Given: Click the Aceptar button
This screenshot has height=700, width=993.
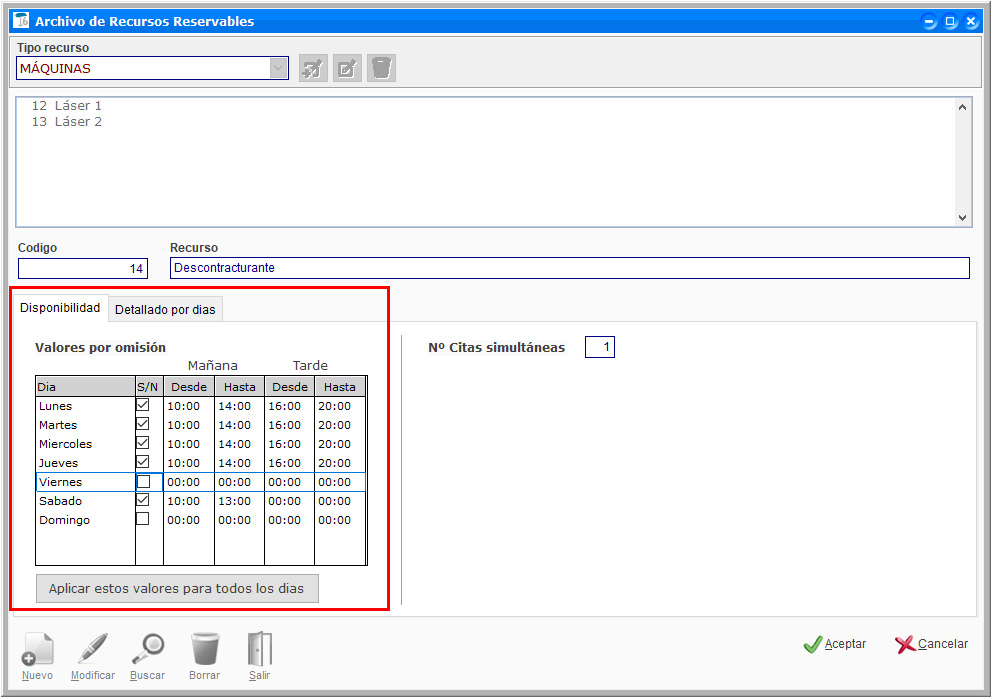Looking at the screenshot, I should (x=835, y=644).
